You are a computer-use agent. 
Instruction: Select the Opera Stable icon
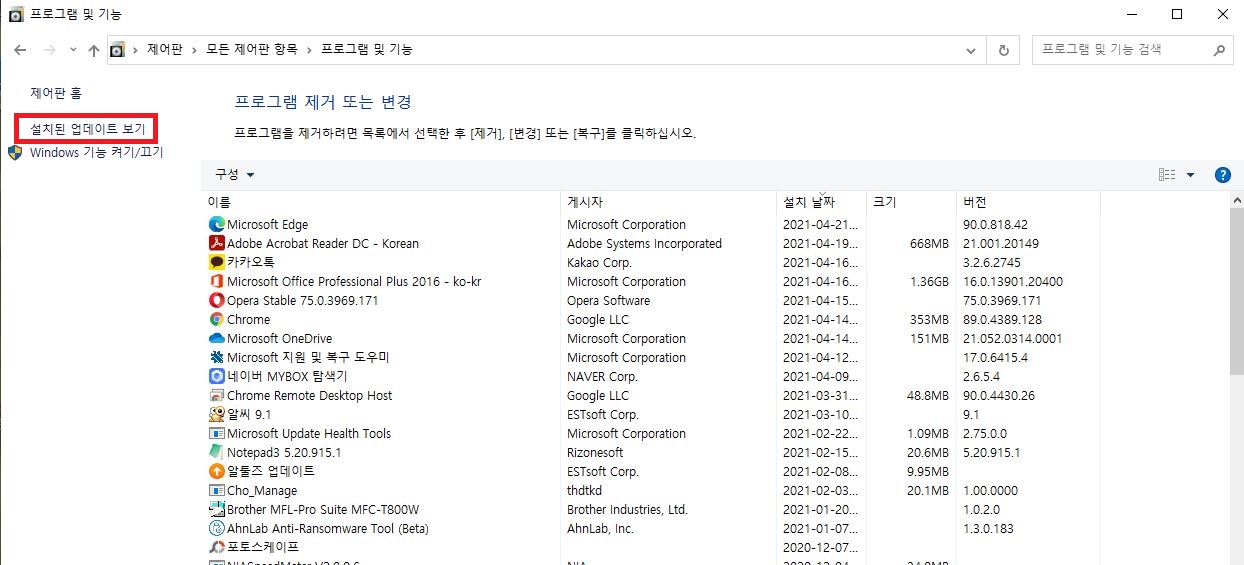pyautogui.click(x=217, y=300)
